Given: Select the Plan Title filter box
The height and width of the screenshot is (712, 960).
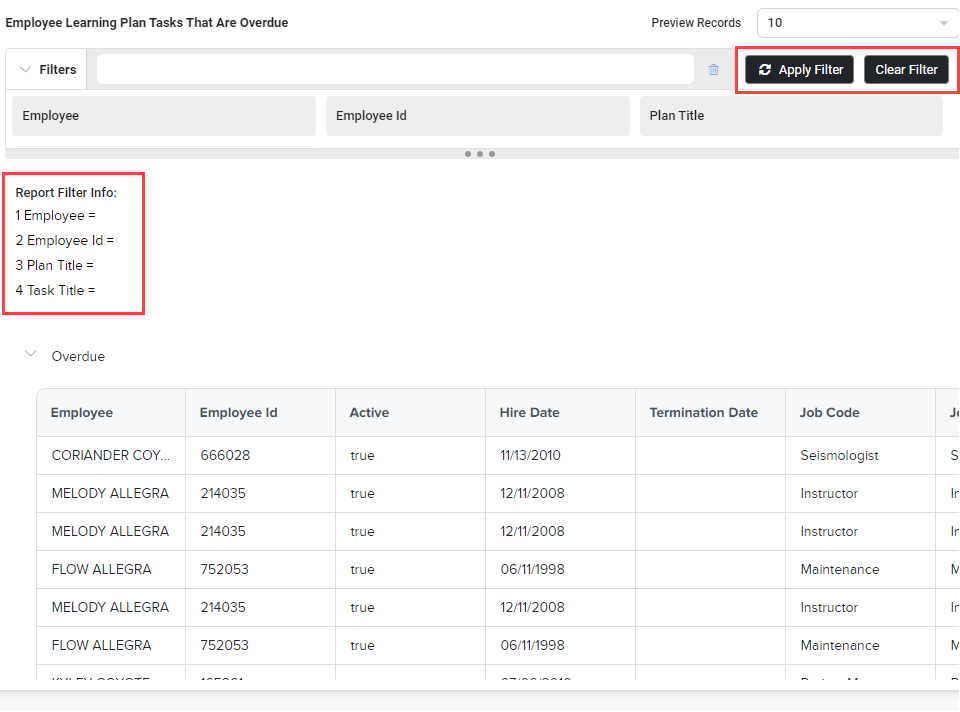Looking at the screenshot, I should click(791, 116).
